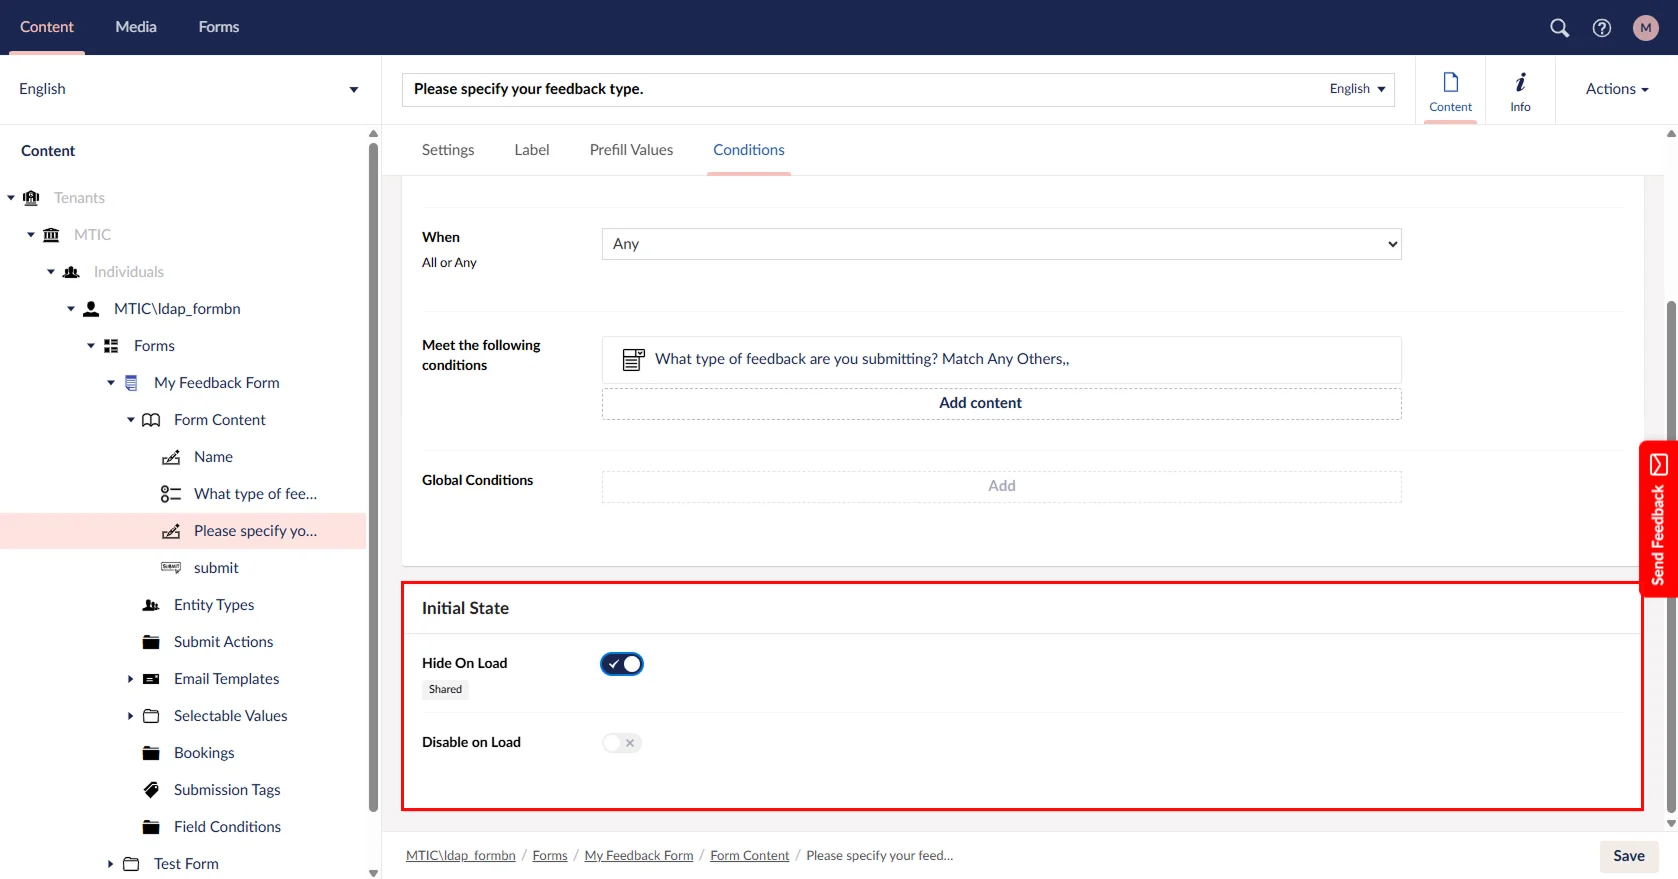Click the field name input box
Screen dimensions: 1678x879
pyautogui.click(x=860, y=89)
